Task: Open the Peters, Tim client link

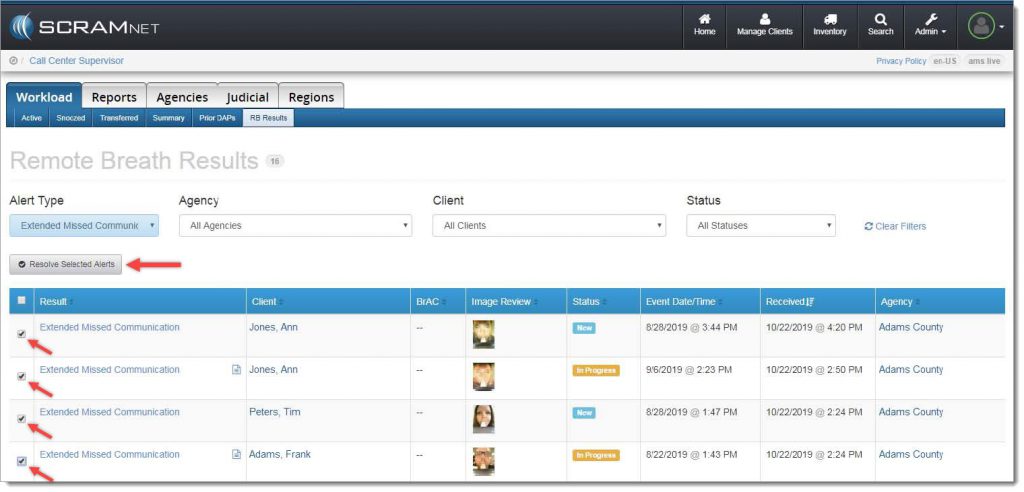Action: tap(273, 412)
